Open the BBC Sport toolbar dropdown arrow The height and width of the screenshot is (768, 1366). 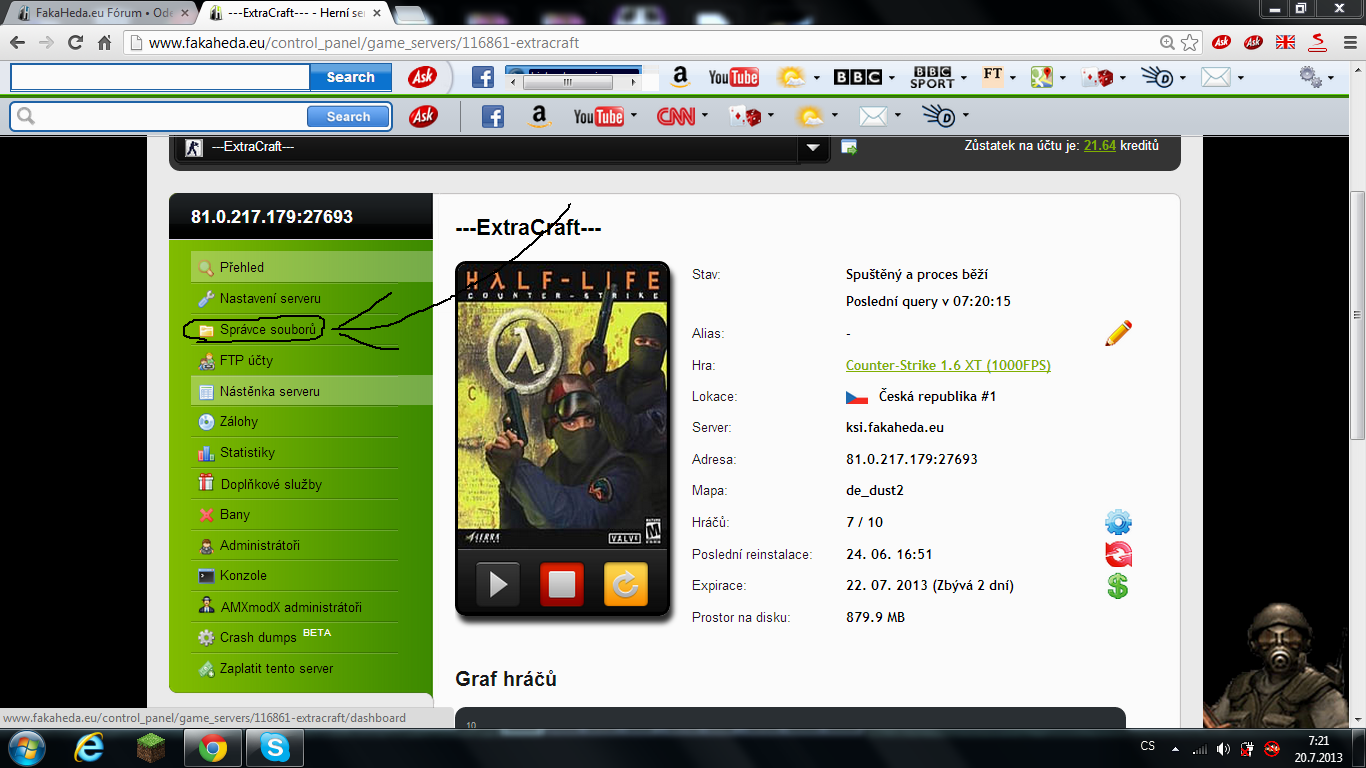(x=964, y=77)
